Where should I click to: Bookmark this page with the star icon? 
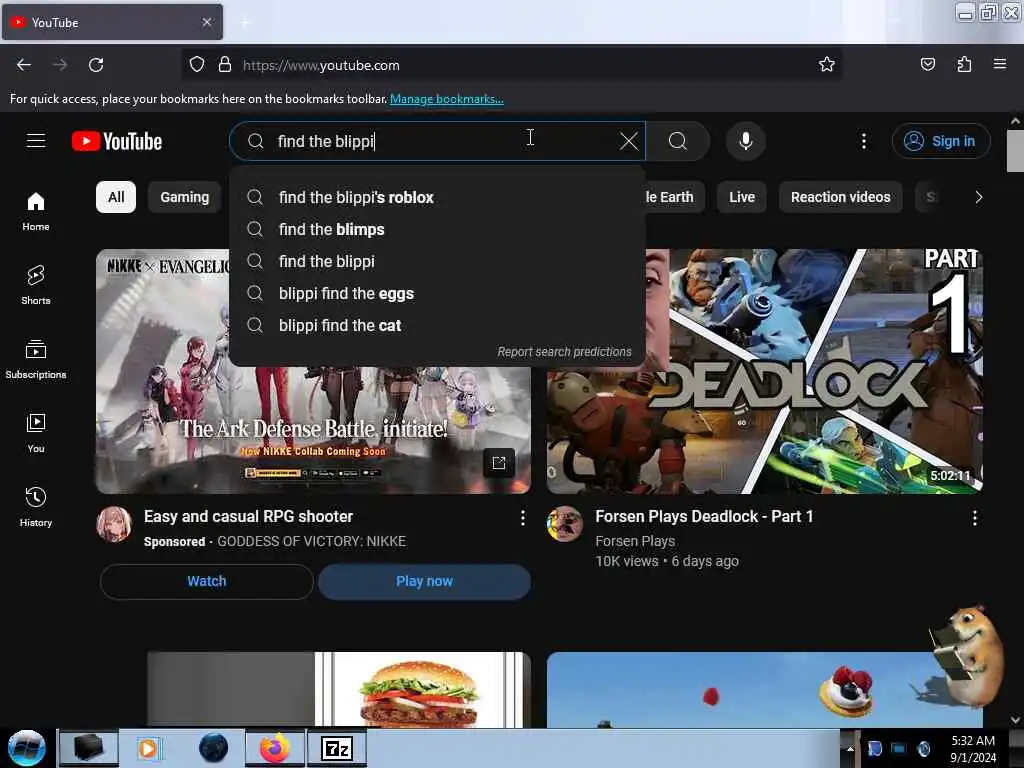point(827,64)
